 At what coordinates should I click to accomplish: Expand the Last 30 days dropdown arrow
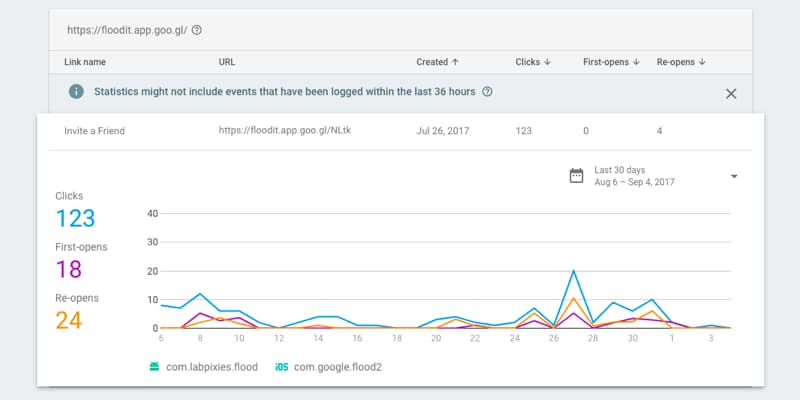pyautogui.click(x=734, y=176)
